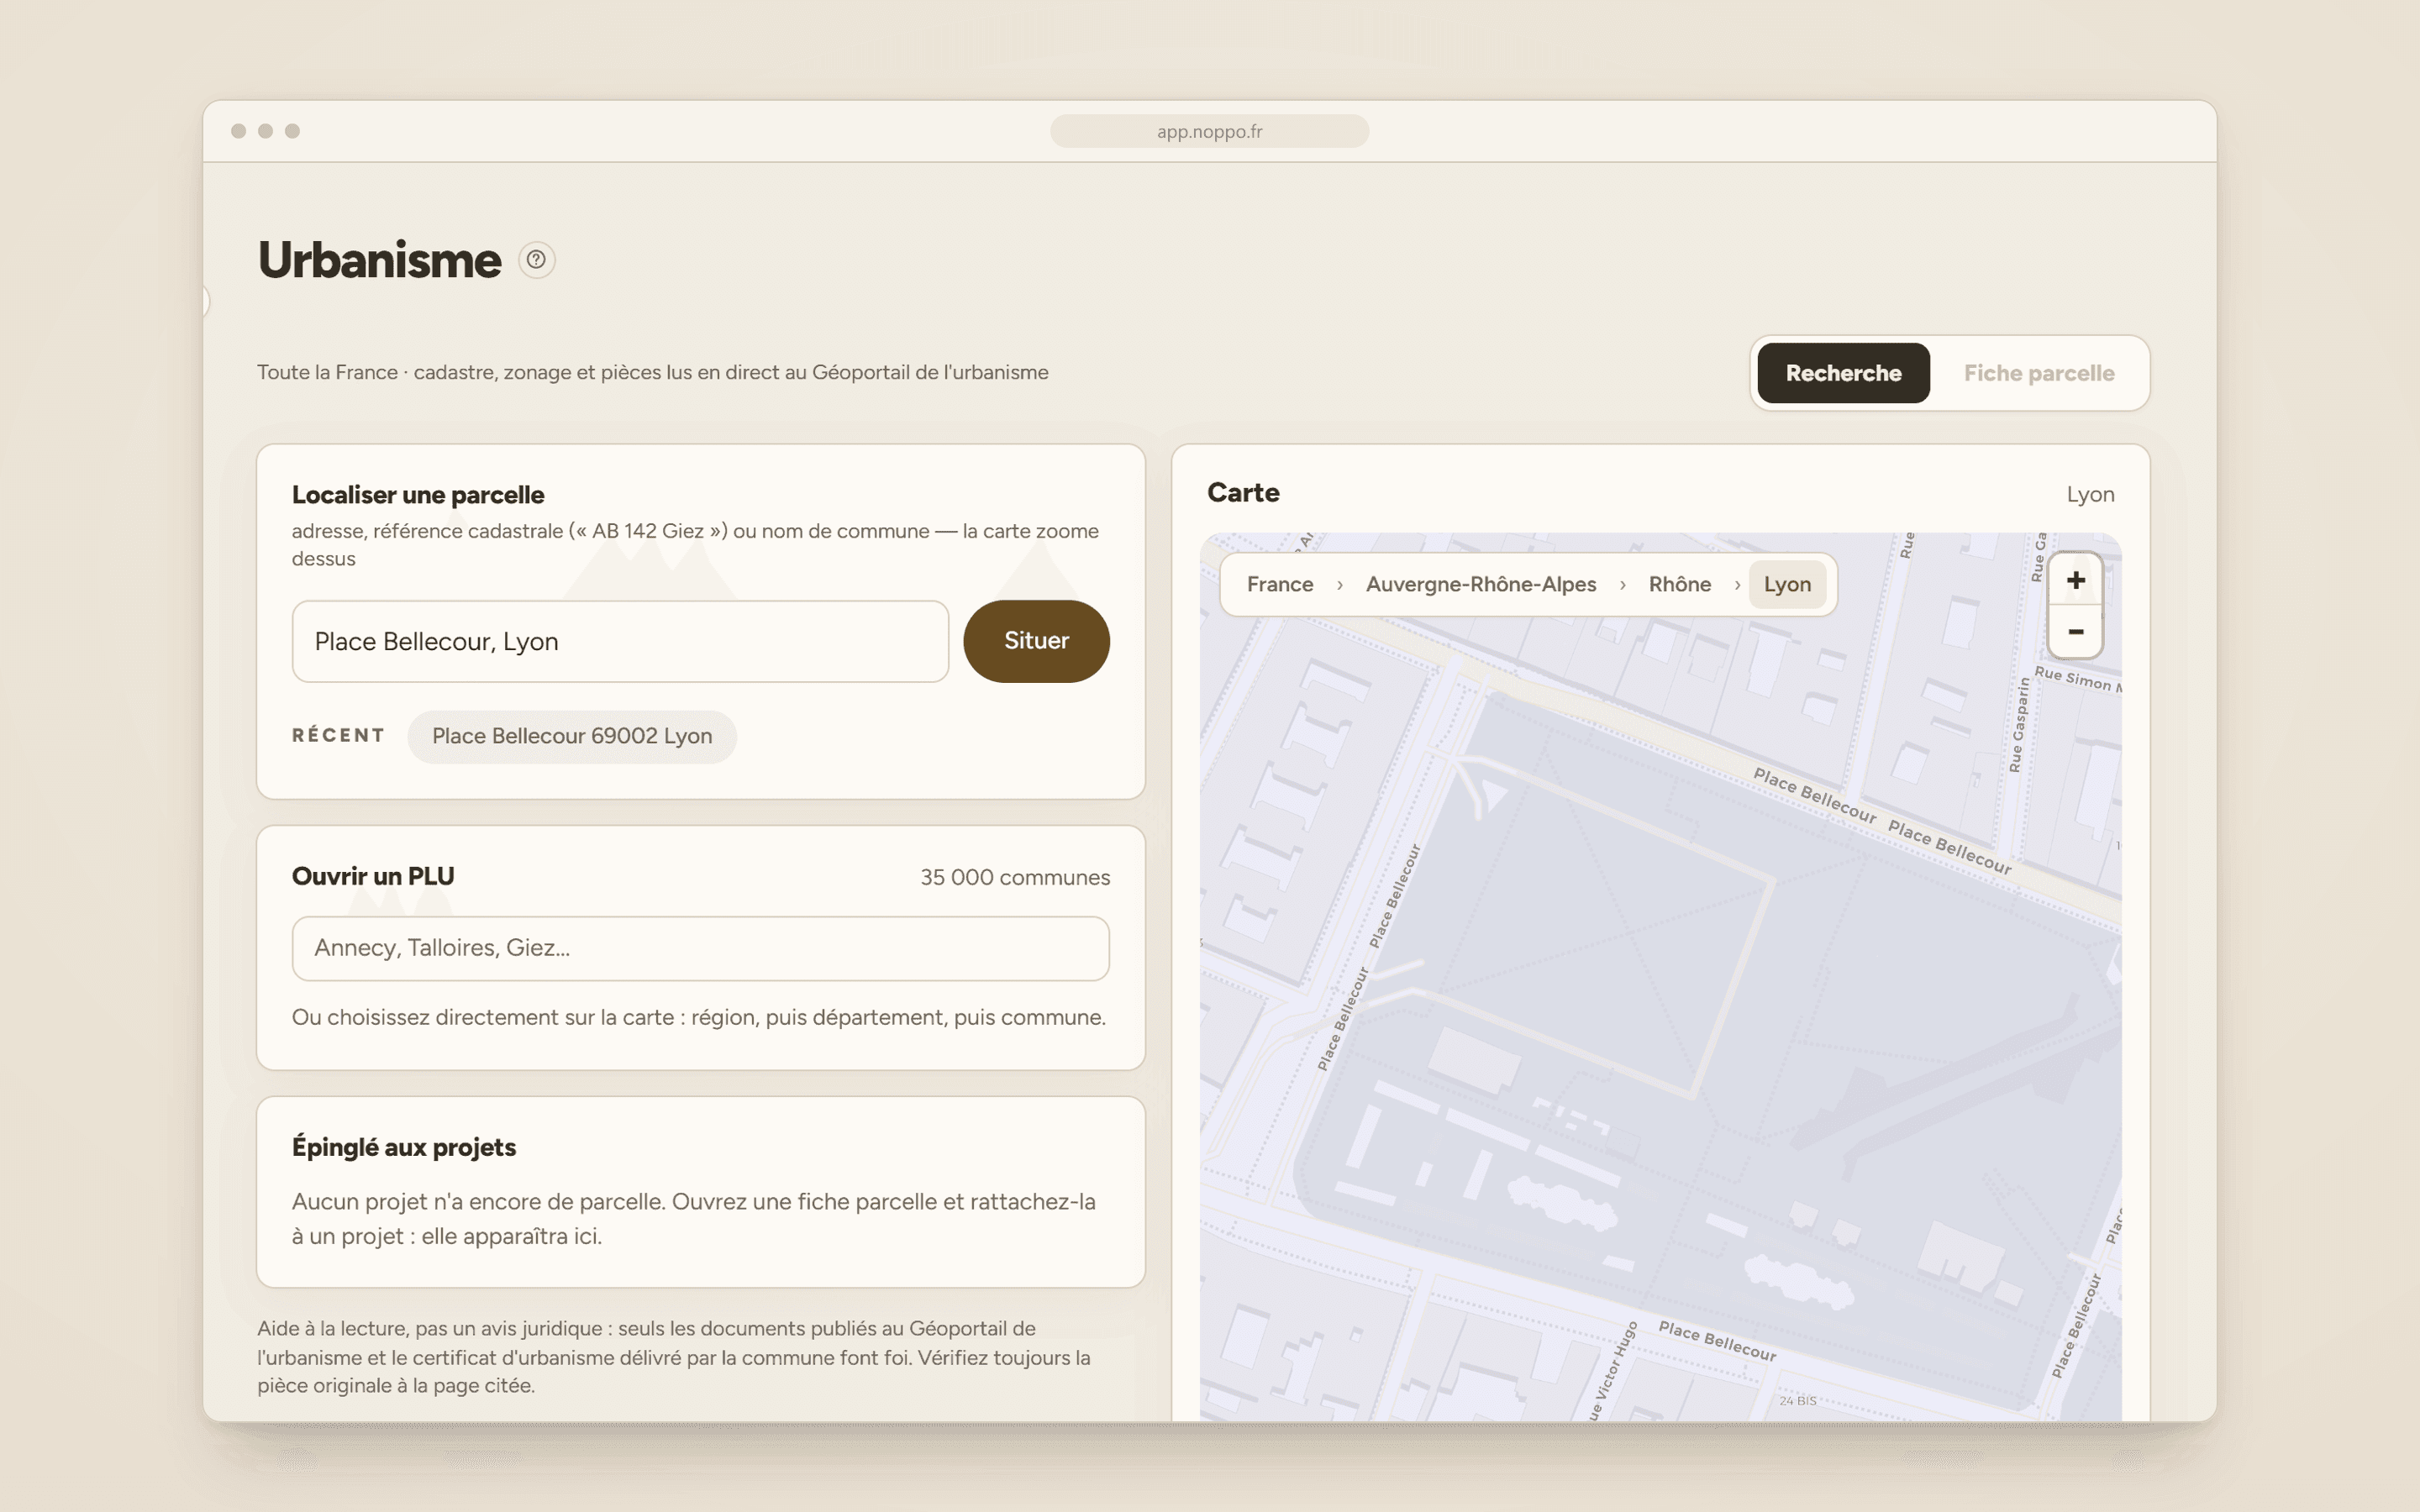The width and height of the screenshot is (2420, 1512).
Task: Click the Rue Gasparin label on map
Action: pyautogui.click(x=2019, y=724)
